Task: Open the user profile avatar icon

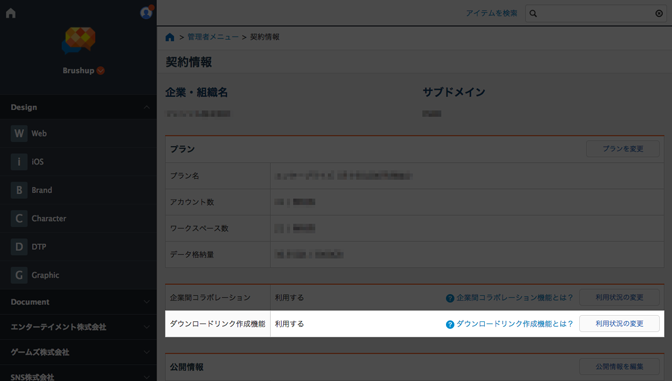Action: [146, 13]
